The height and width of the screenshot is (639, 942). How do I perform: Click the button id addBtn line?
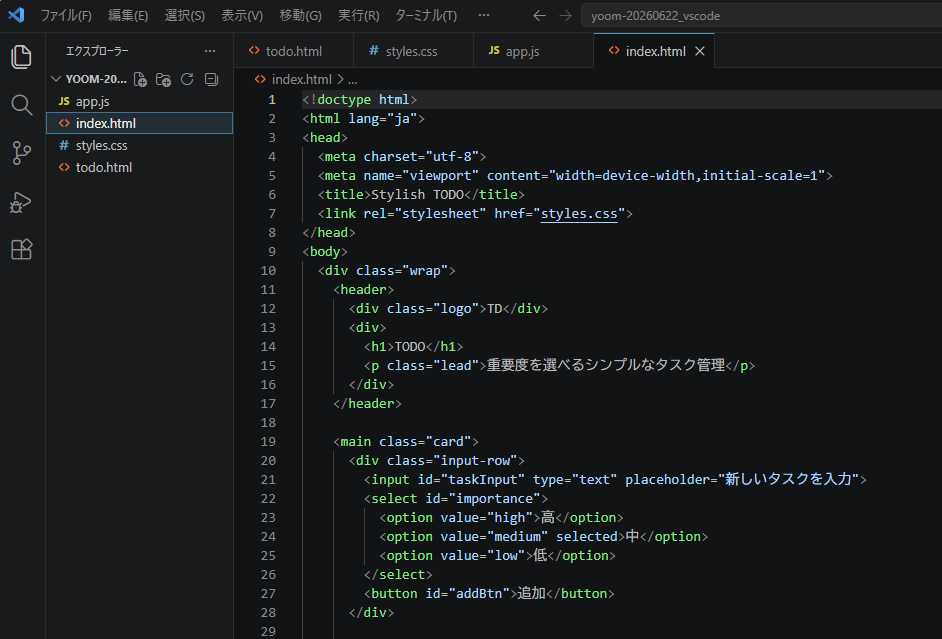(489, 594)
